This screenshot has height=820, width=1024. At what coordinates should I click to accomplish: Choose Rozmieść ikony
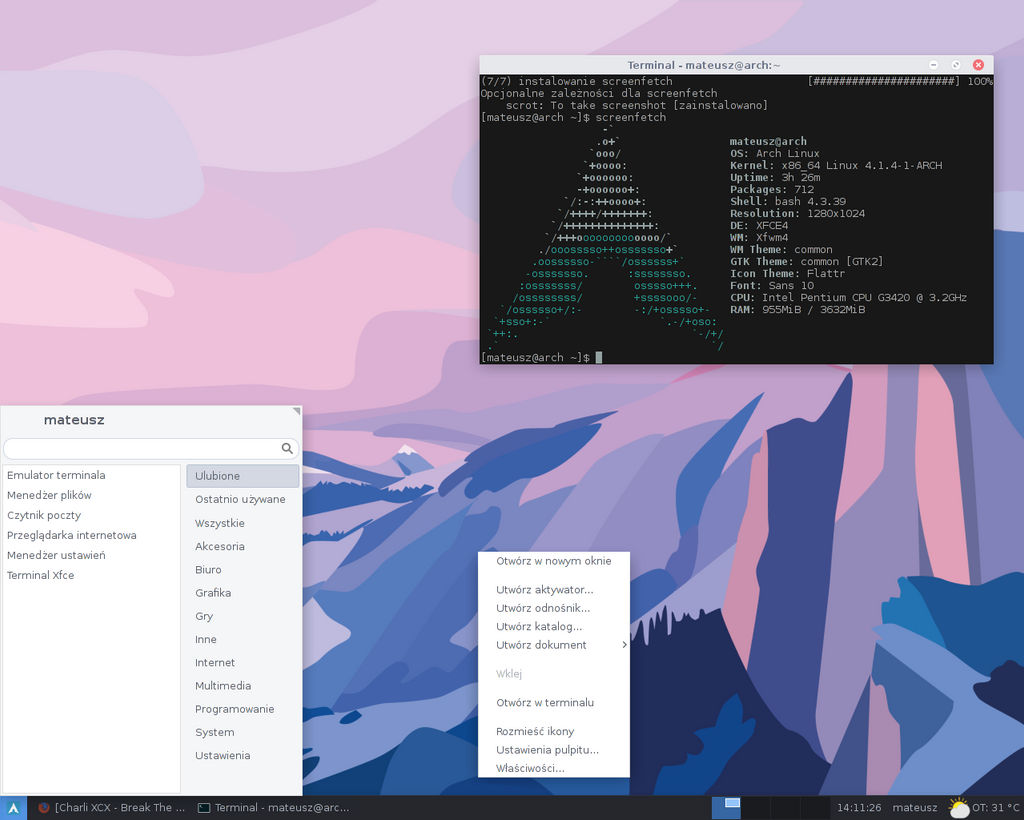(x=554, y=731)
